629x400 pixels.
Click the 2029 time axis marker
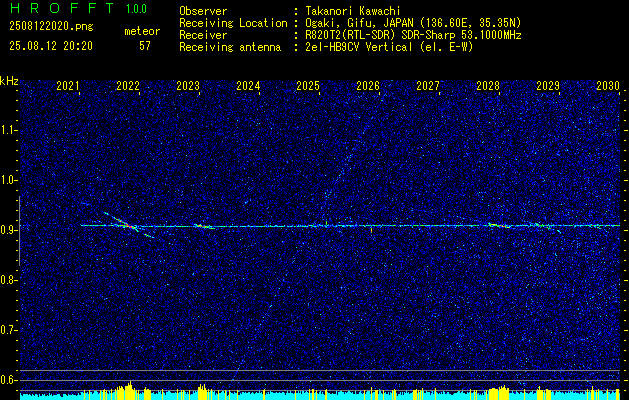pyautogui.click(x=548, y=86)
